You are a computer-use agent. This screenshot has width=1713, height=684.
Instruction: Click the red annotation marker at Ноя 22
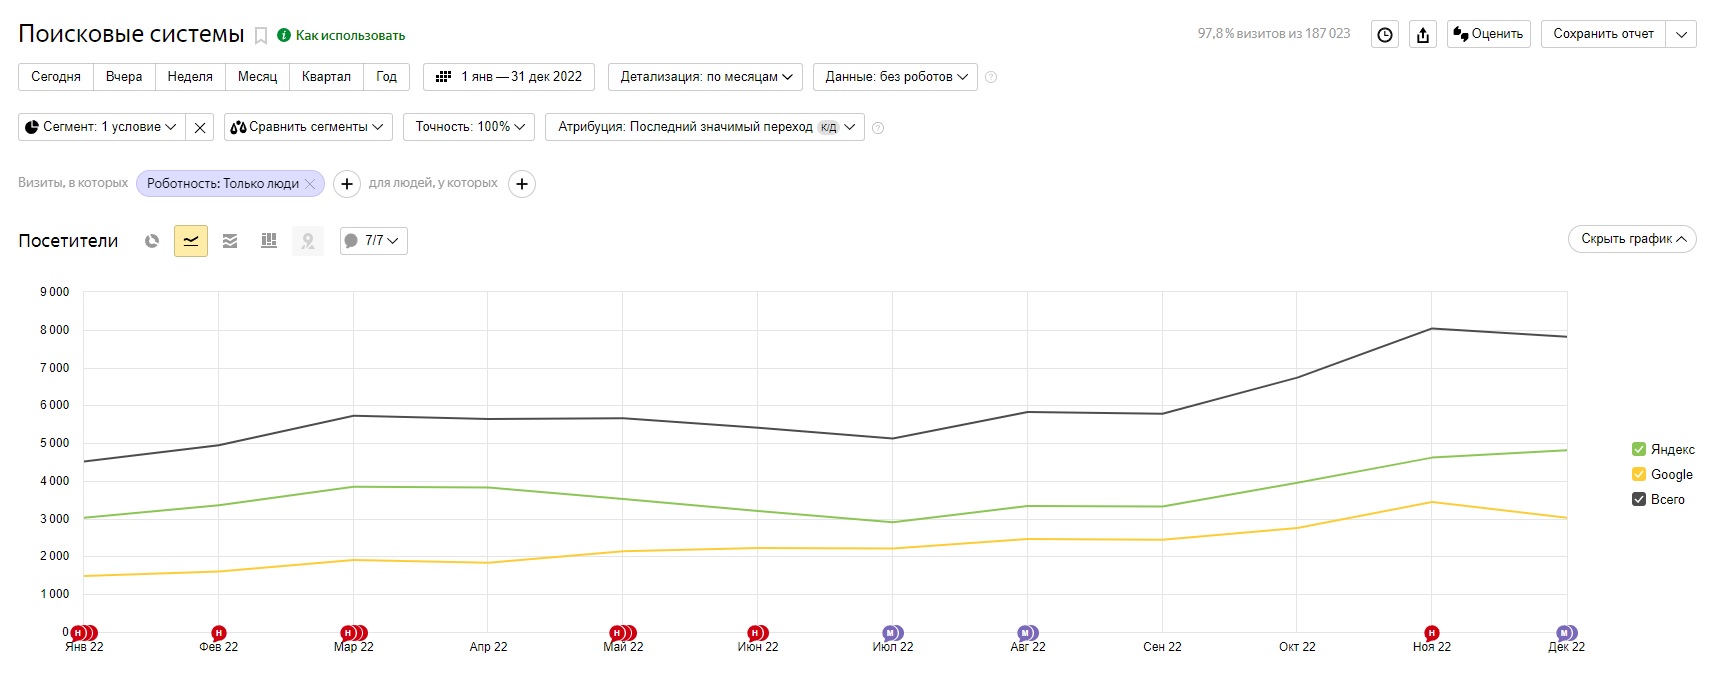[x=1432, y=633]
